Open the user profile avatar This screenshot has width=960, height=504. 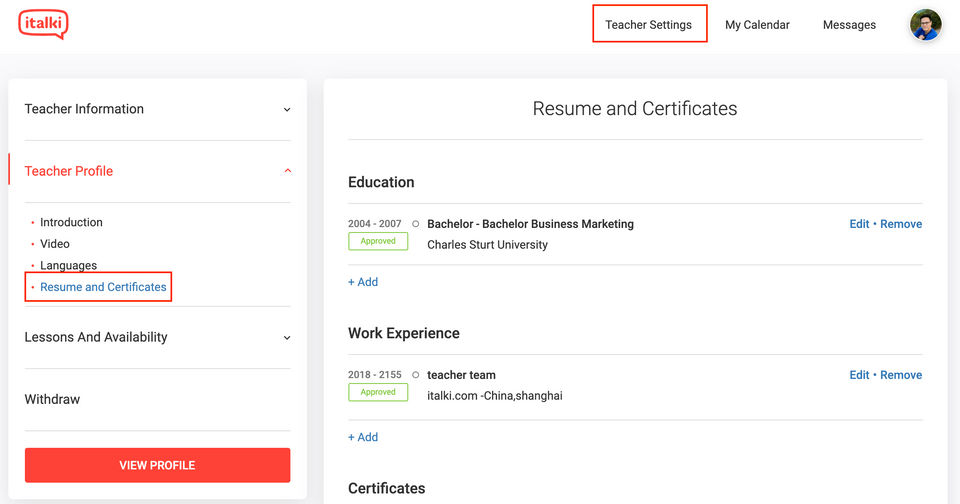click(x=925, y=25)
